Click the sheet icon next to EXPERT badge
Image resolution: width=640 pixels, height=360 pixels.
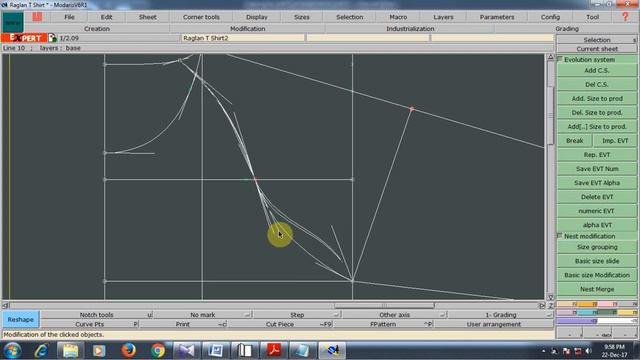(x=52, y=38)
